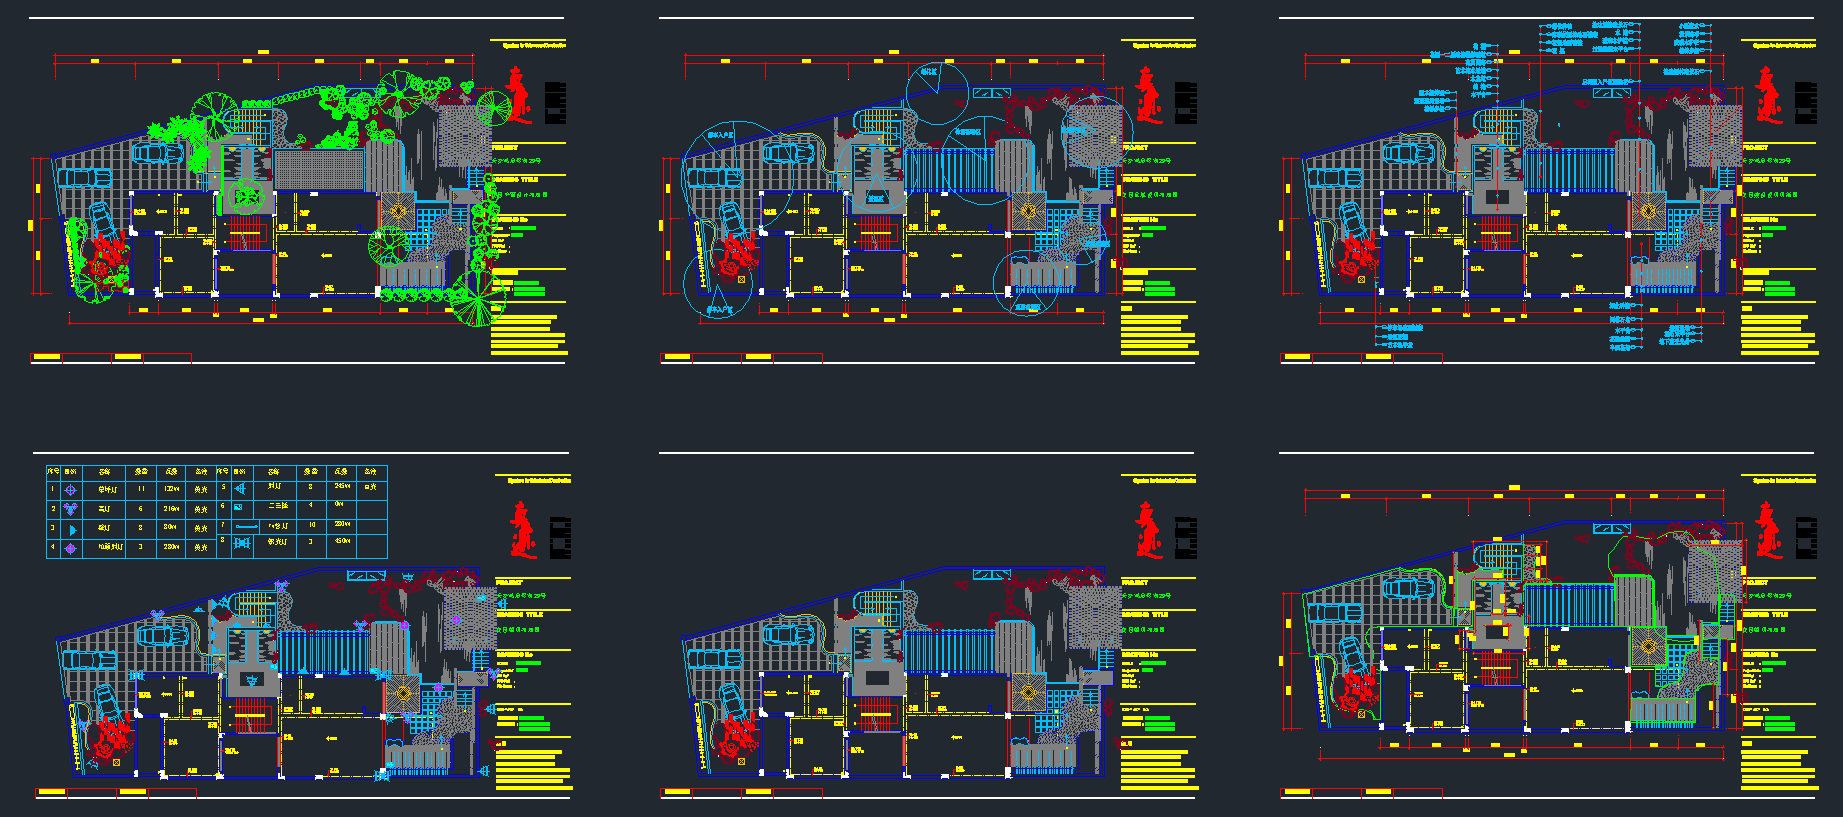This screenshot has height=817, width=1843.
Task: Click the row 3 triangle light symbol in legend
Action: click(72, 529)
